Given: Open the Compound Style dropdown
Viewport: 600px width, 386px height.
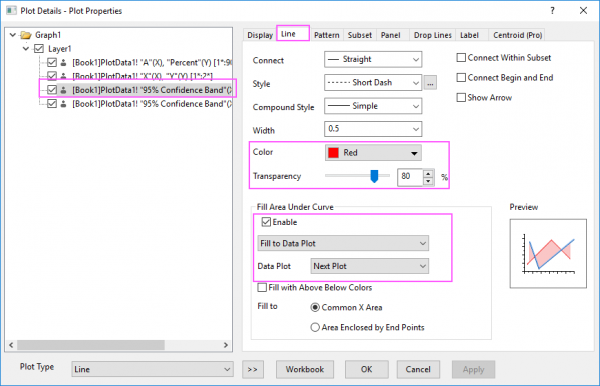Looking at the screenshot, I should coord(373,106).
